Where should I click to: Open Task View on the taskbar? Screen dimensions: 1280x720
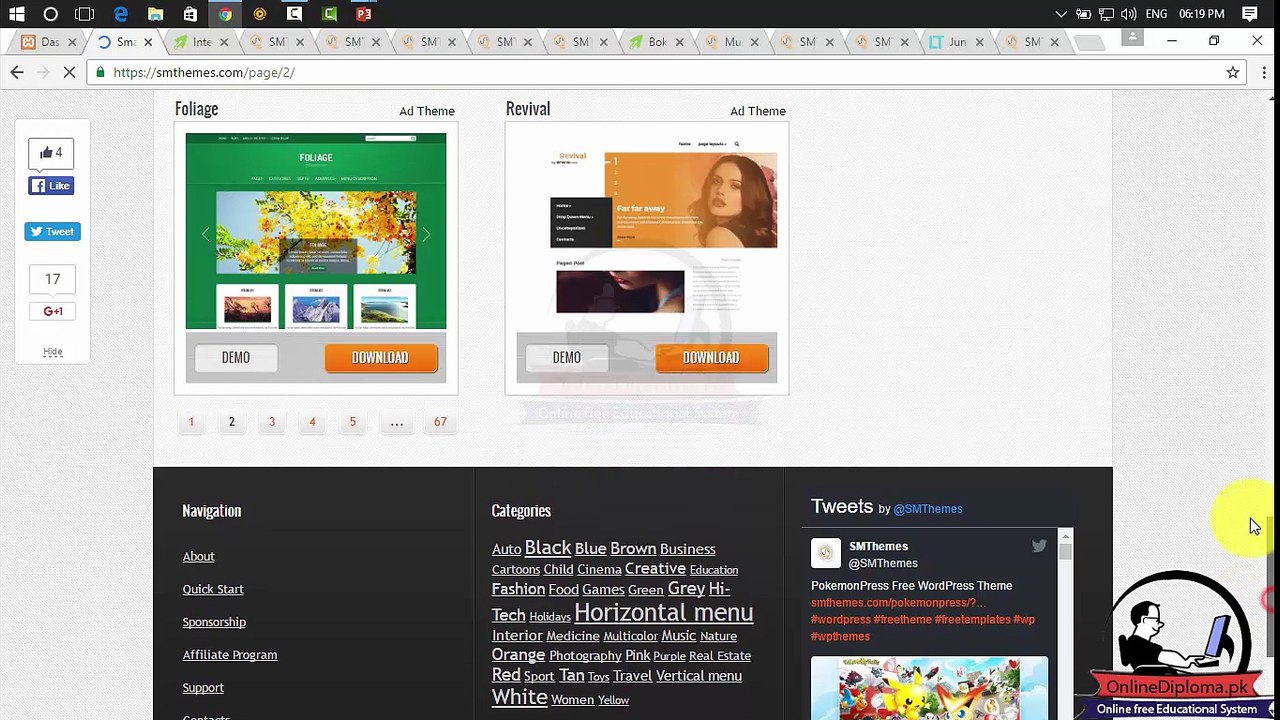85,14
